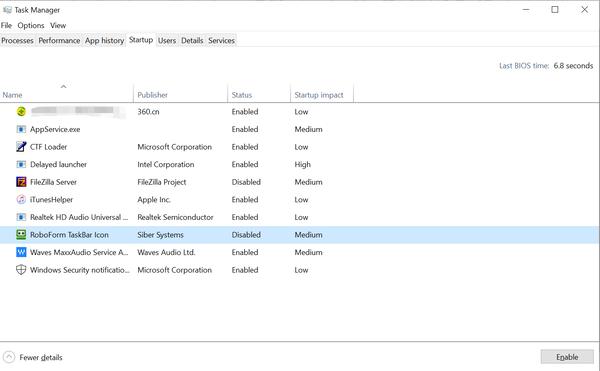This screenshot has height=371, width=600.
Task: Click the Delayed launcher icon
Action: (21, 164)
